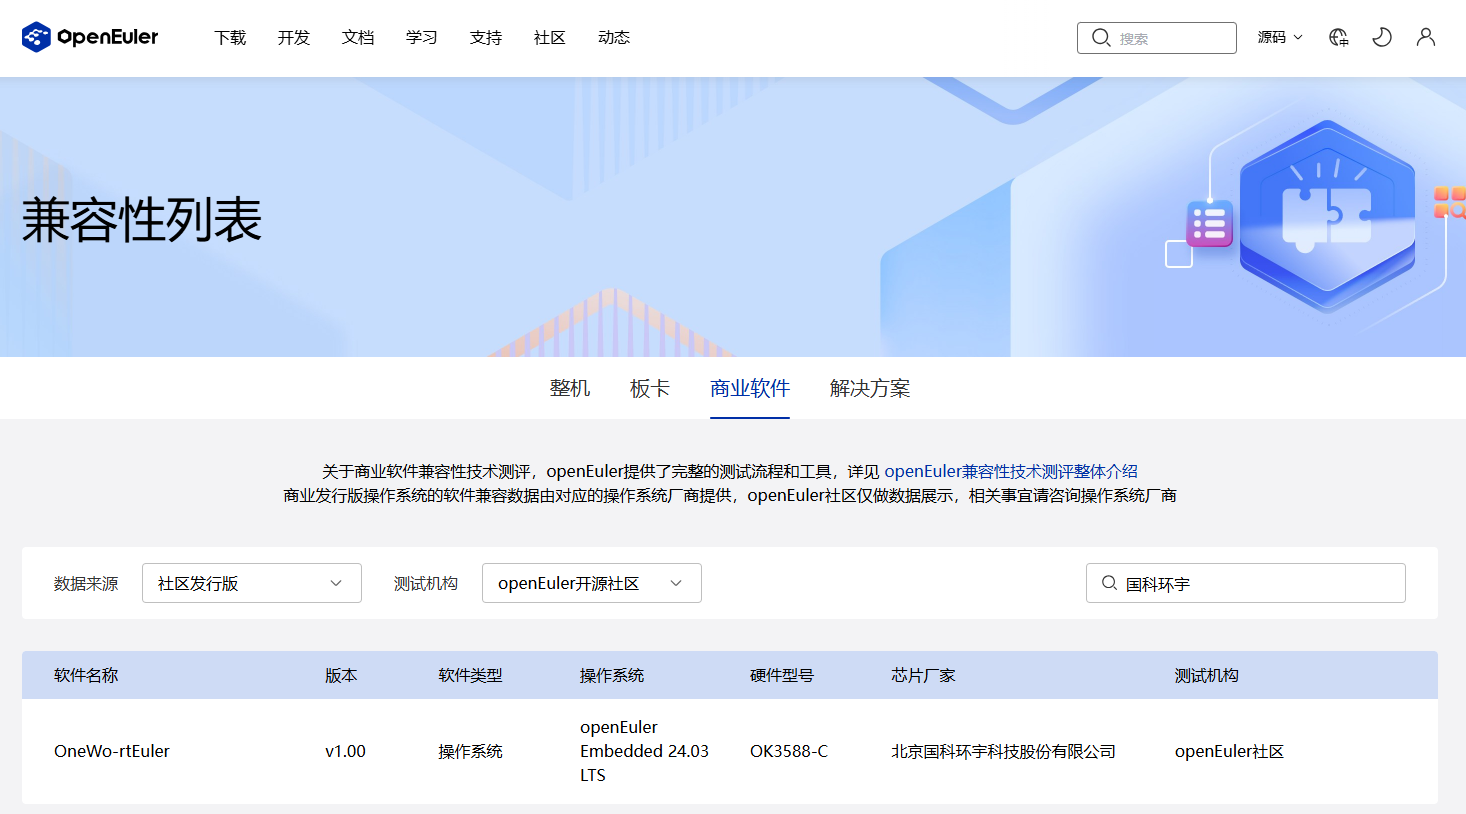Click the 软件名称 column header
Image resolution: width=1466 pixels, height=814 pixels.
(86, 675)
